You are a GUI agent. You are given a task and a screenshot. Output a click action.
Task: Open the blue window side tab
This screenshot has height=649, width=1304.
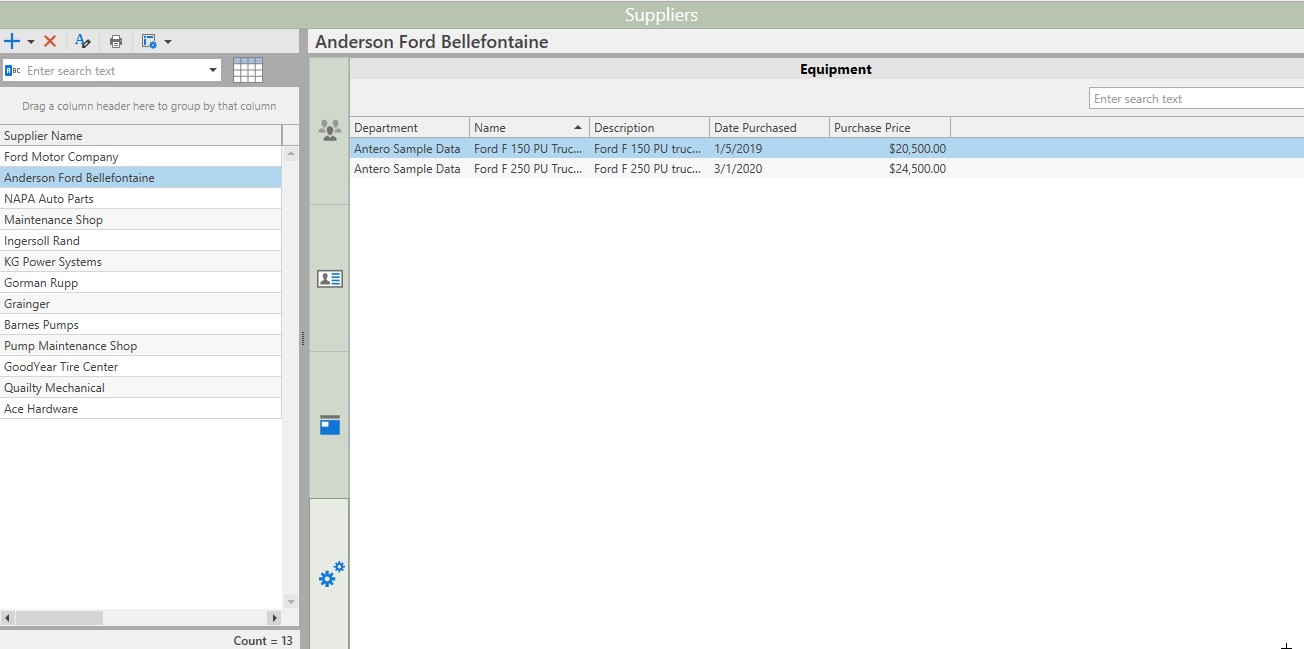pyautogui.click(x=329, y=425)
